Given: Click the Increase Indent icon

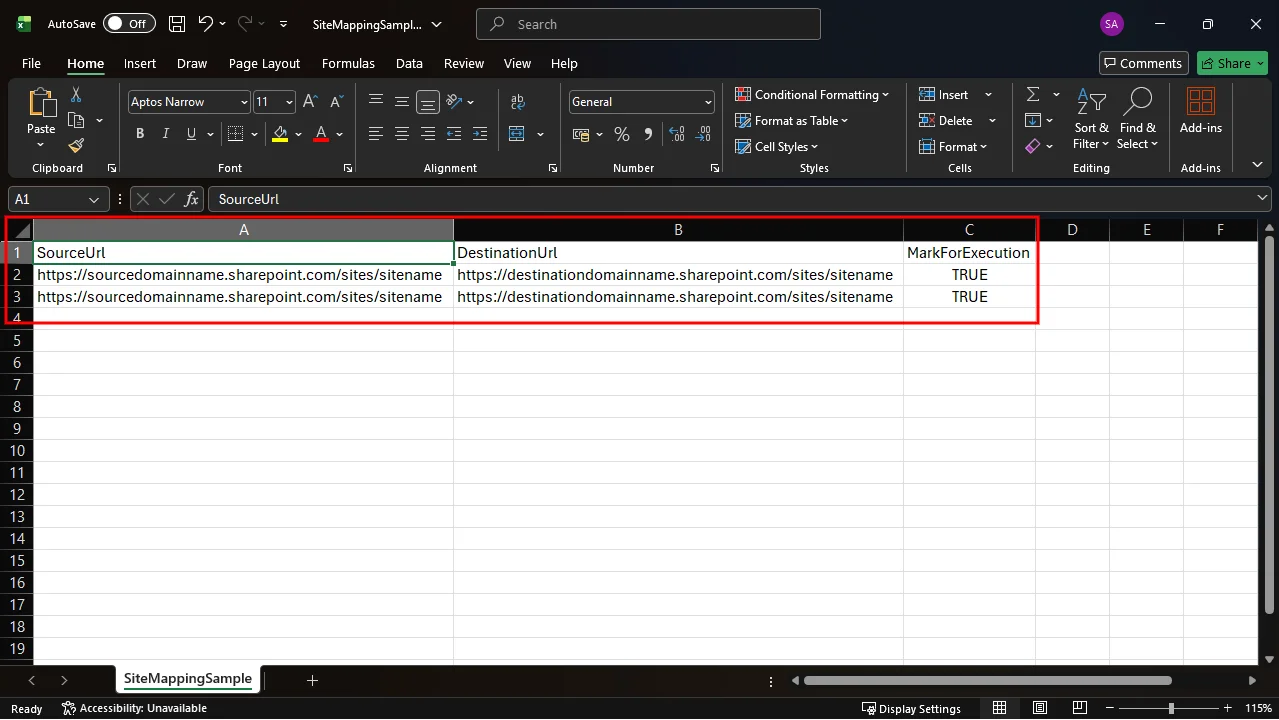Looking at the screenshot, I should point(480,134).
